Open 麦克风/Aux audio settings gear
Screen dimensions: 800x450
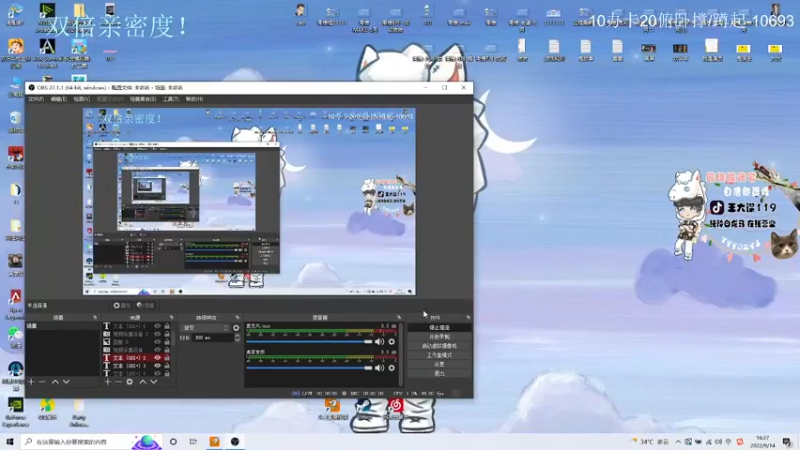coord(391,341)
